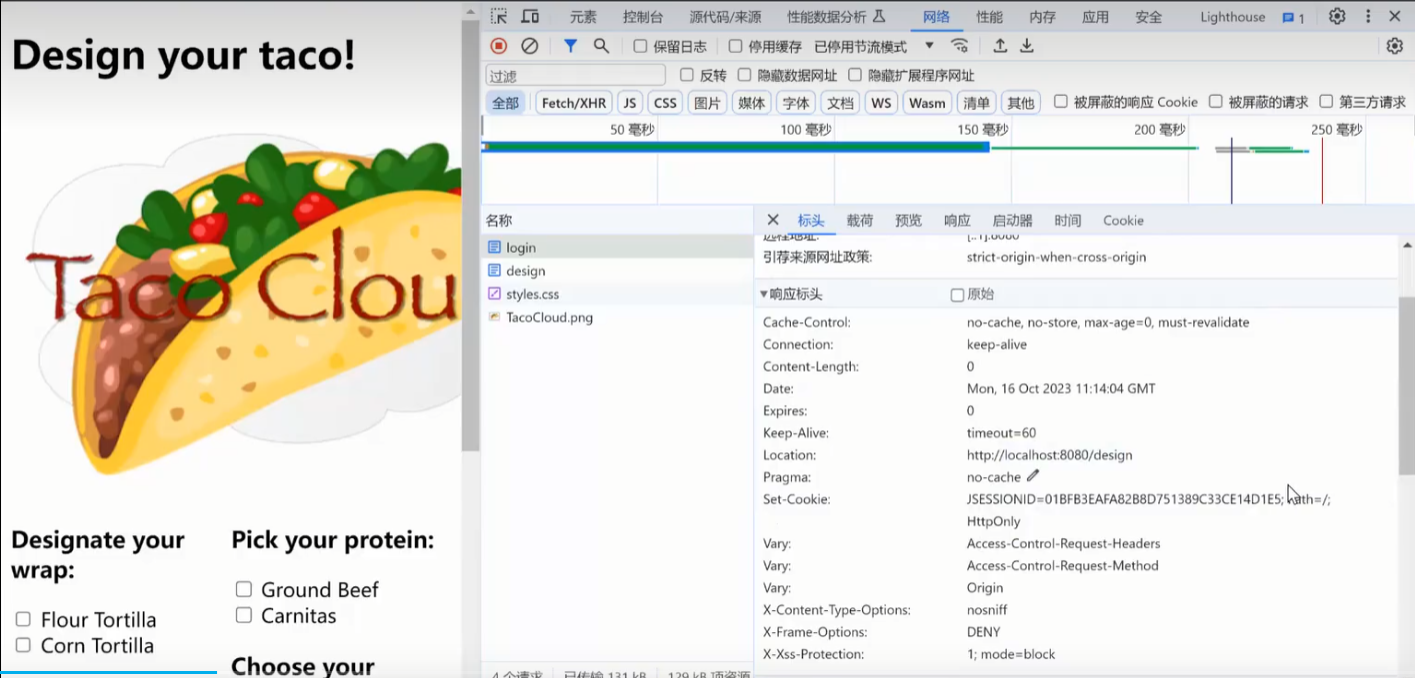The height and width of the screenshot is (678, 1415).
Task: Filter requests by Fetch/XHR
Action: click(x=574, y=103)
